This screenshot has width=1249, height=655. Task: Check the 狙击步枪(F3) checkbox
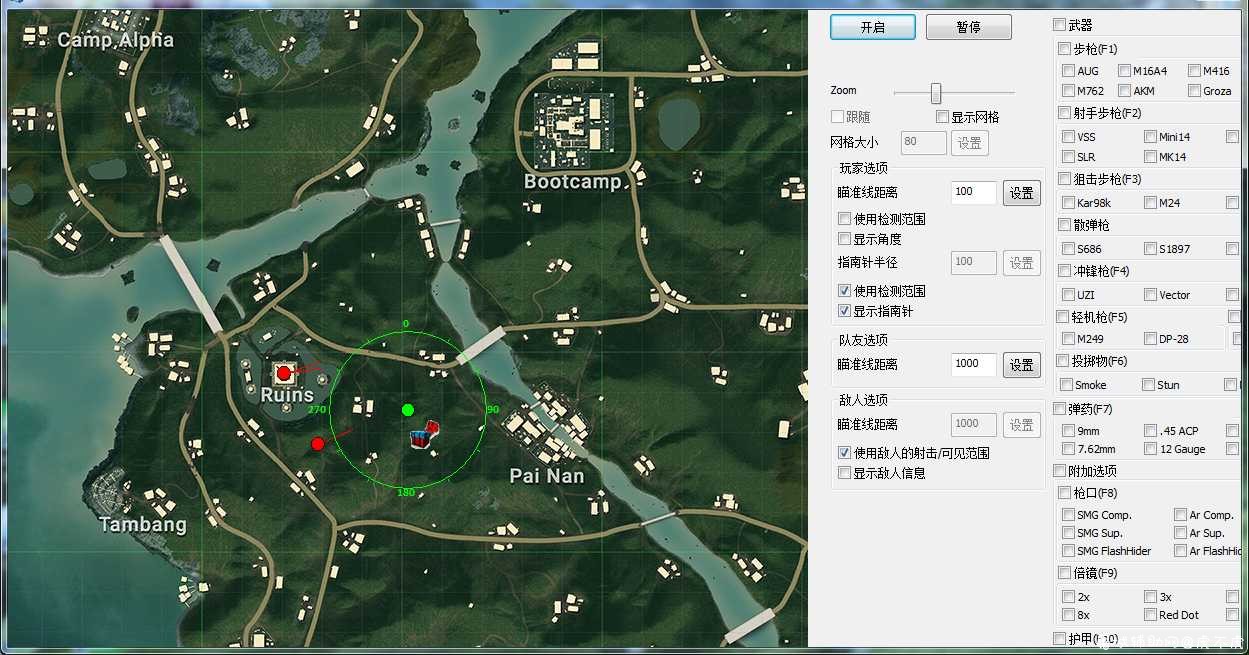coord(1064,179)
